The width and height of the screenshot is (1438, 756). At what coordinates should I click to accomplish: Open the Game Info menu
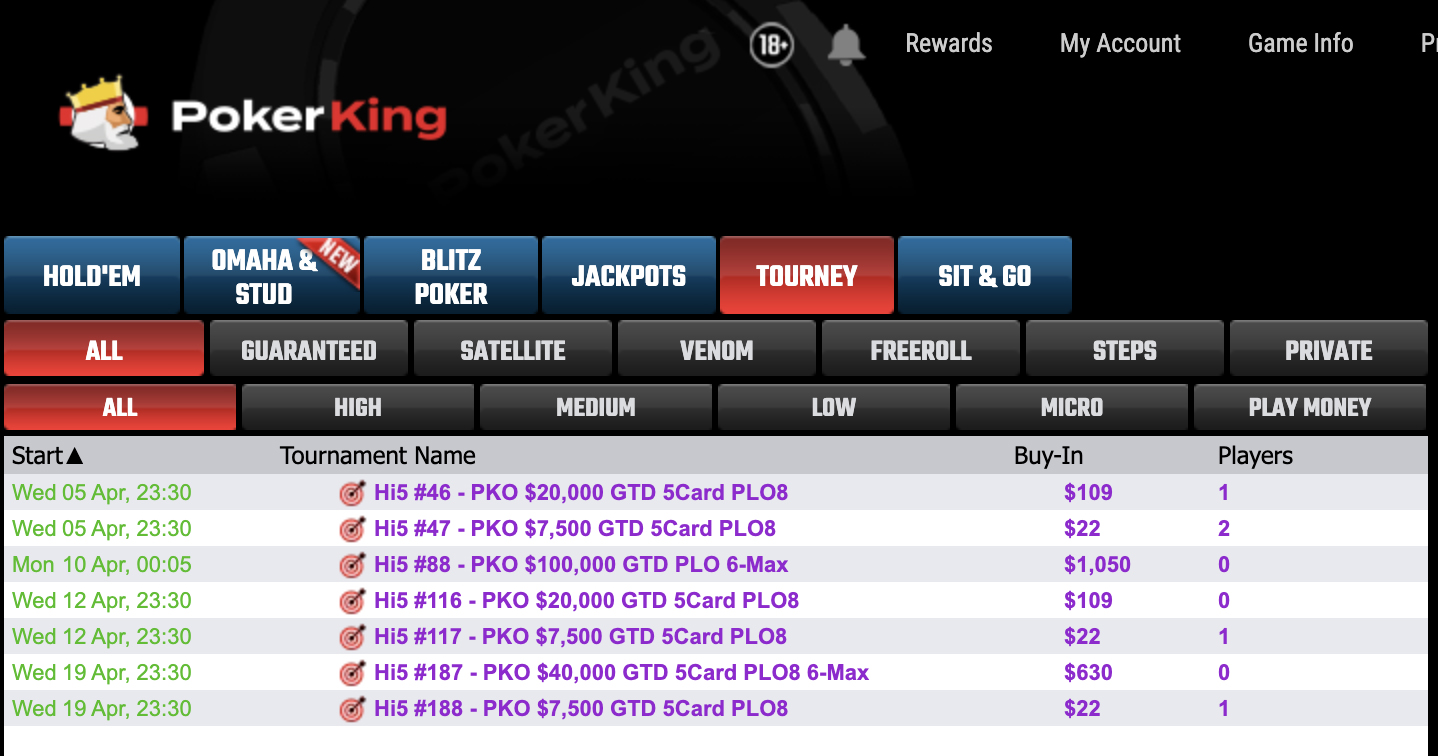[x=1300, y=44]
